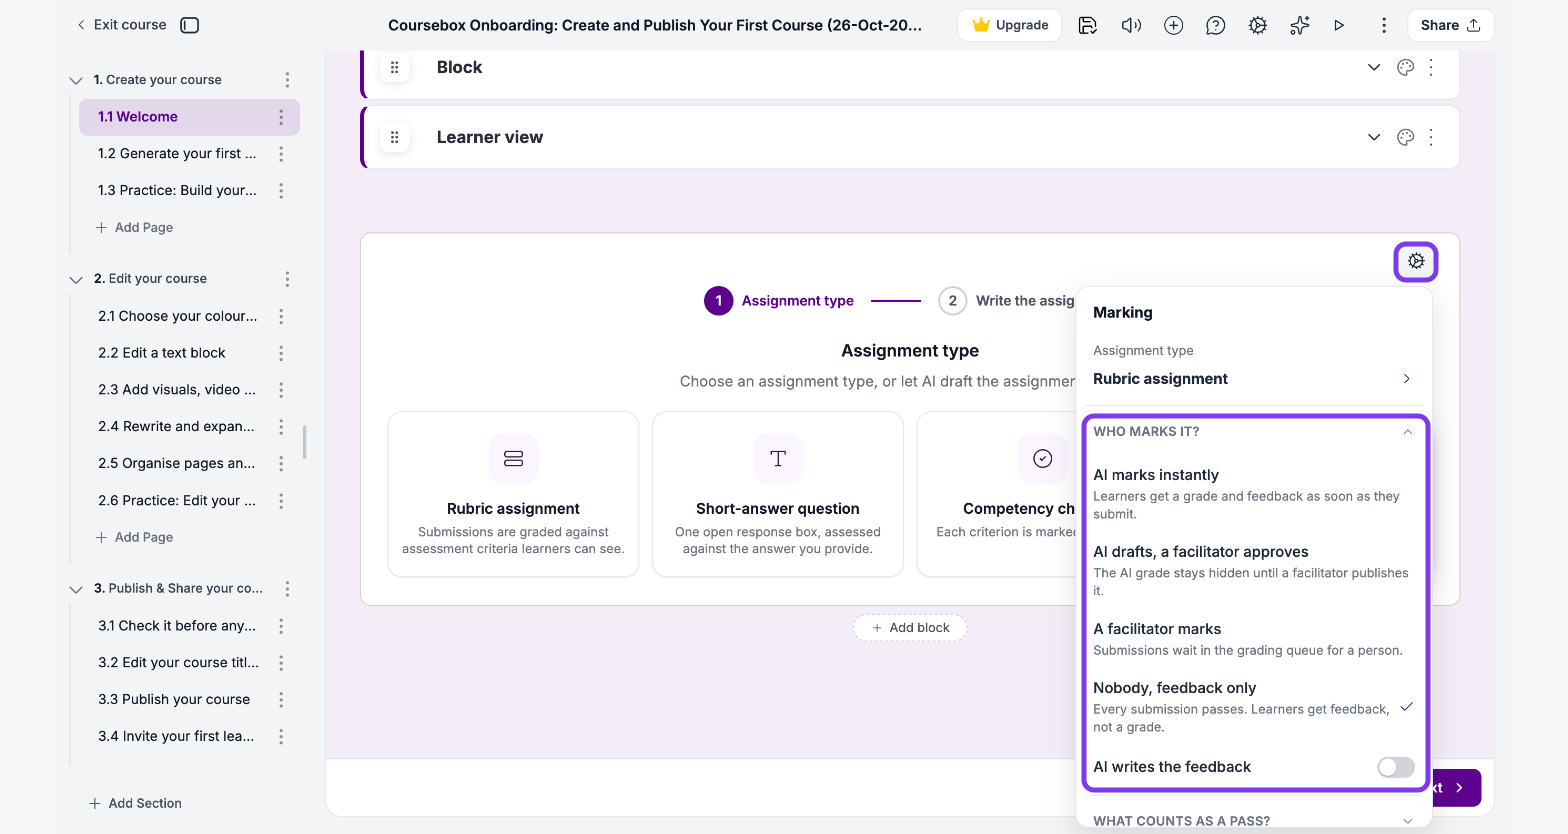
Task: Open the help chat question icon
Action: pyautogui.click(x=1216, y=25)
